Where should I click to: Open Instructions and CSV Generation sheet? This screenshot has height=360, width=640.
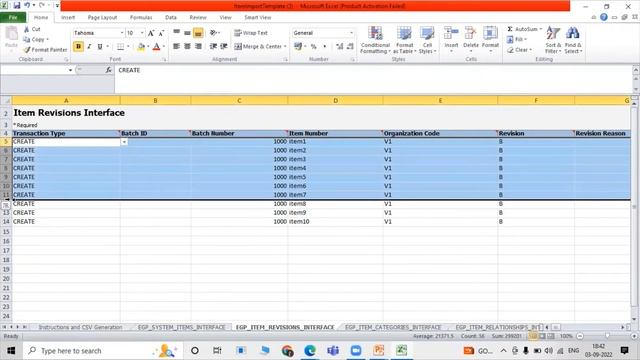coord(80,327)
